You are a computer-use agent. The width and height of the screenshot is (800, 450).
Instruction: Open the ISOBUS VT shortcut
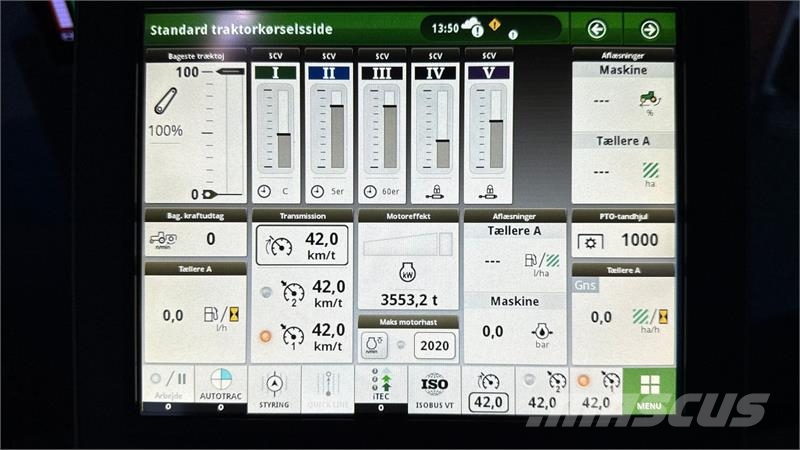[434, 390]
